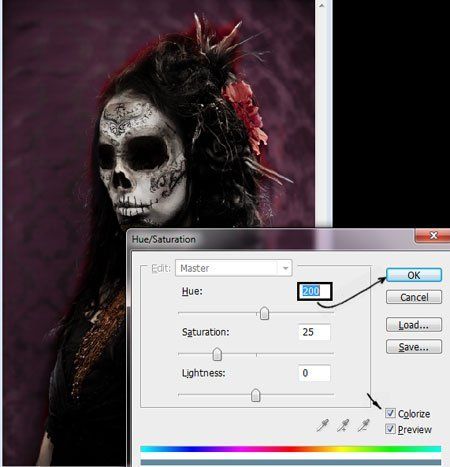Click the rainbow hue color bar
This screenshot has height=467, width=450.
click(291, 449)
